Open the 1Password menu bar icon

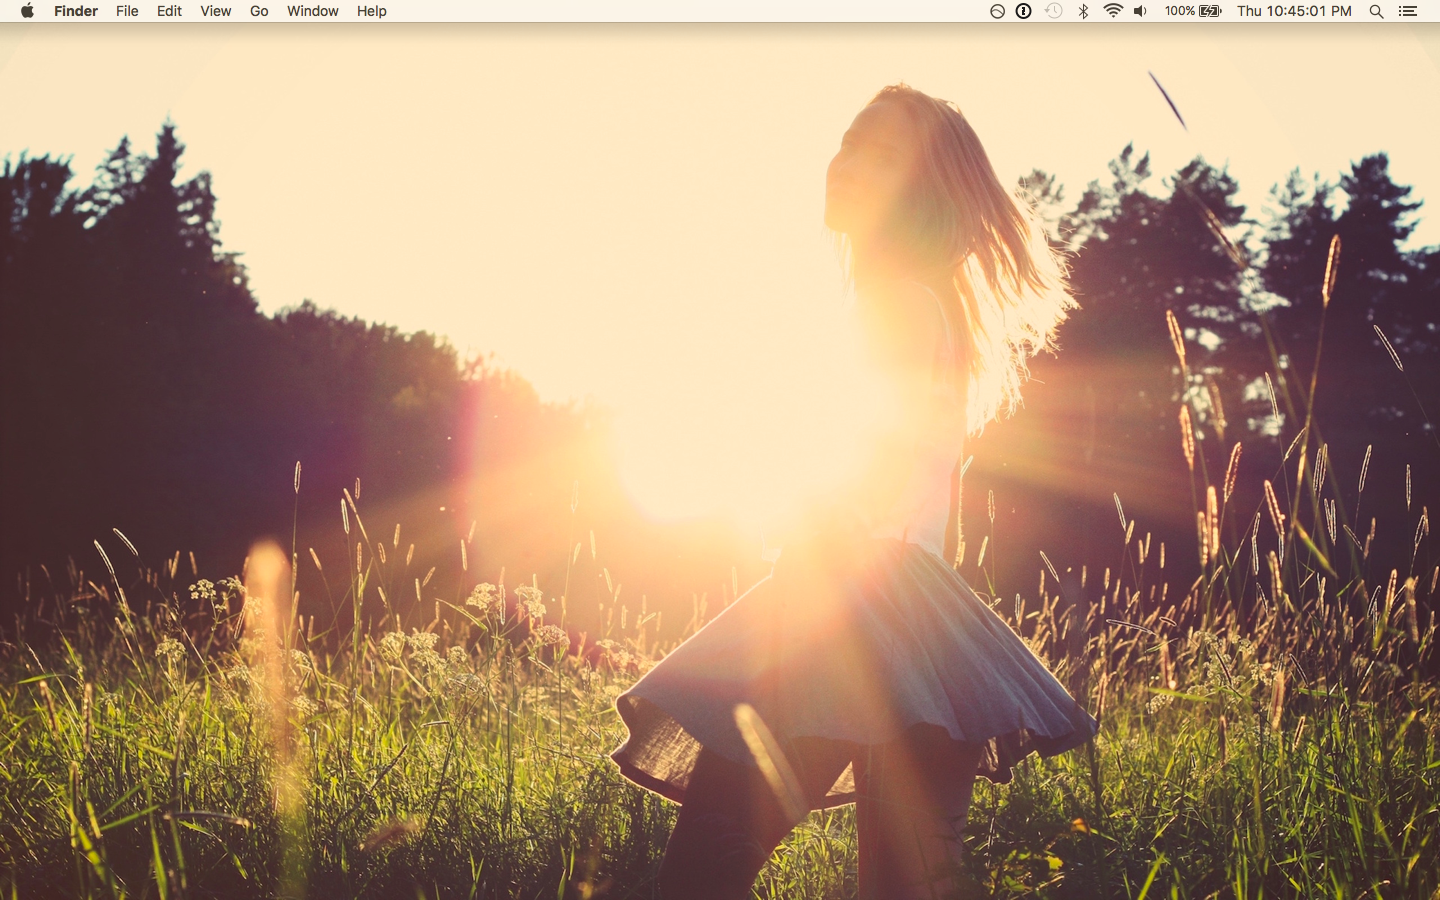pyautogui.click(x=1023, y=11)
